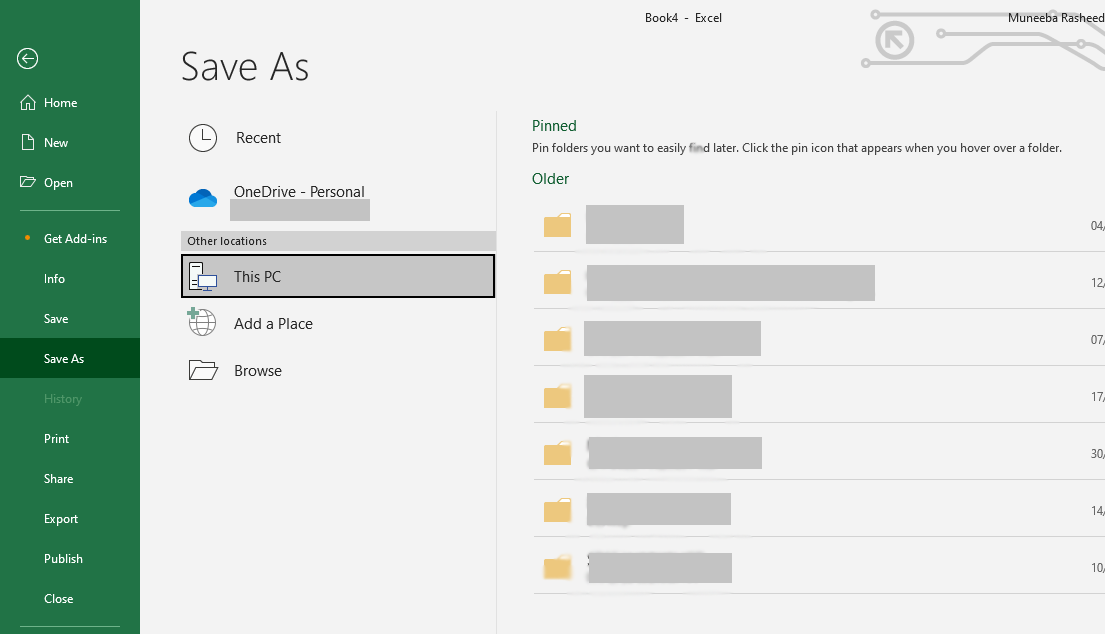Go to the Info page
The width and height of the screenshot is (1105, 634).
pos(55,279)
